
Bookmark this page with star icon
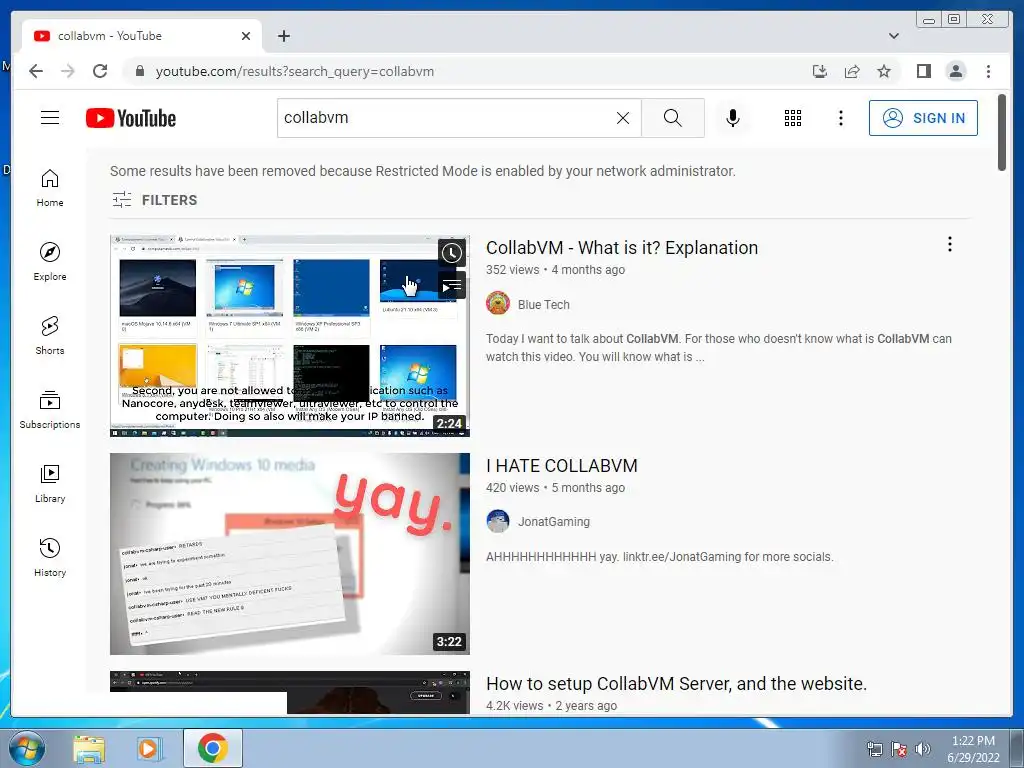884,71
